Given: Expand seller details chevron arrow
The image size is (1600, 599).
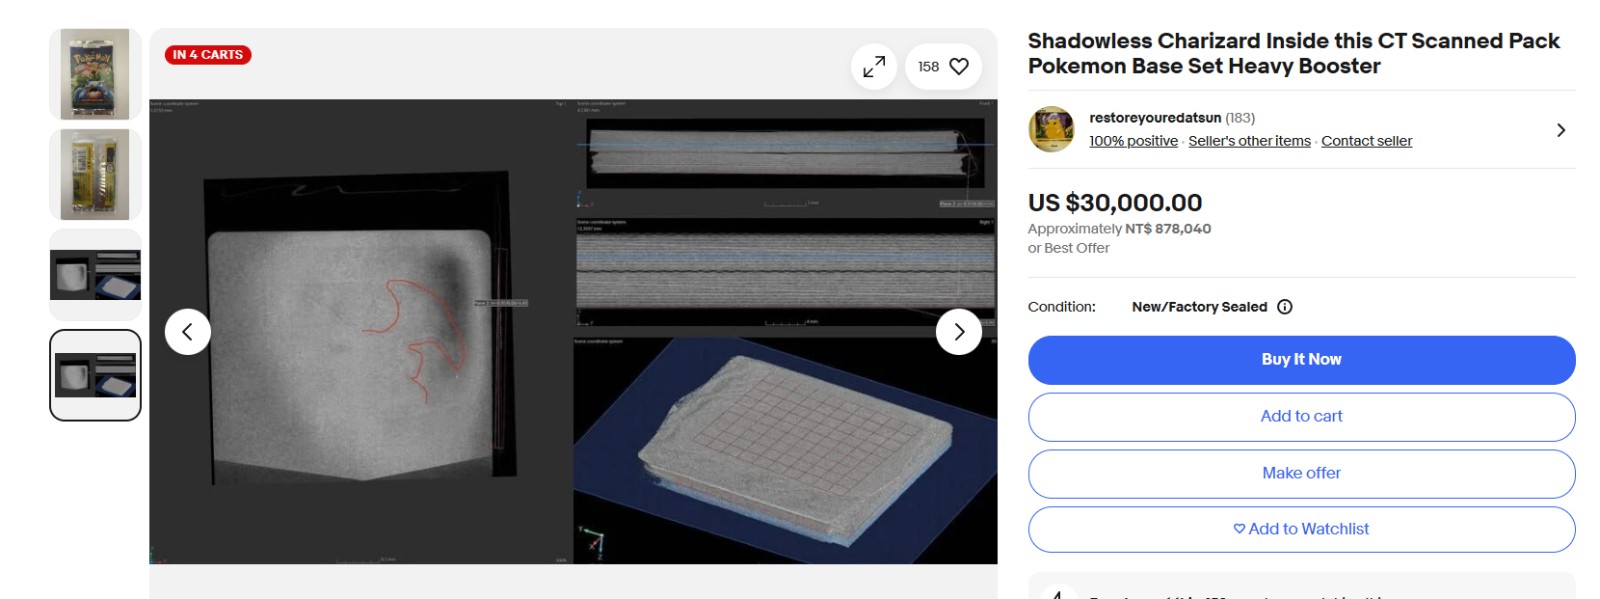Looking at the screenshot, I should [x=1561, y=130].
